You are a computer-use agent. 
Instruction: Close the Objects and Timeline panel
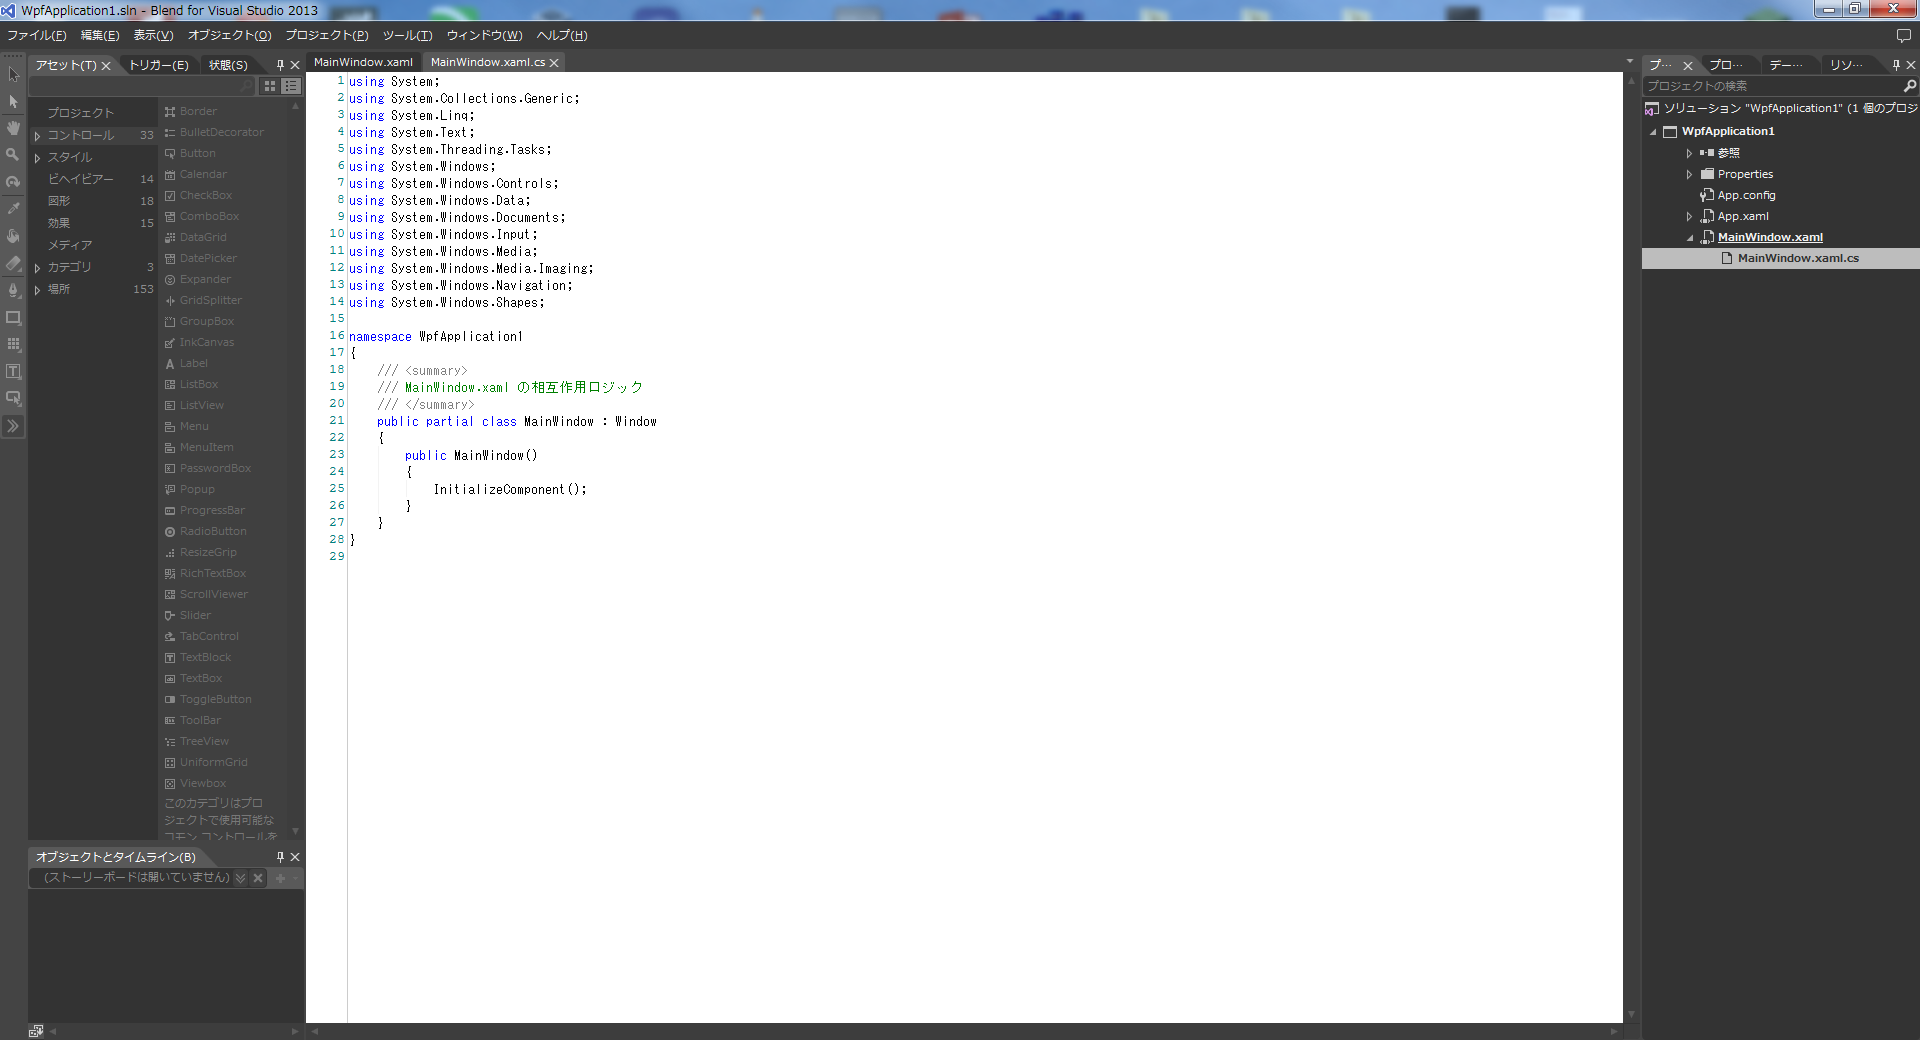(x=295, y=857)
